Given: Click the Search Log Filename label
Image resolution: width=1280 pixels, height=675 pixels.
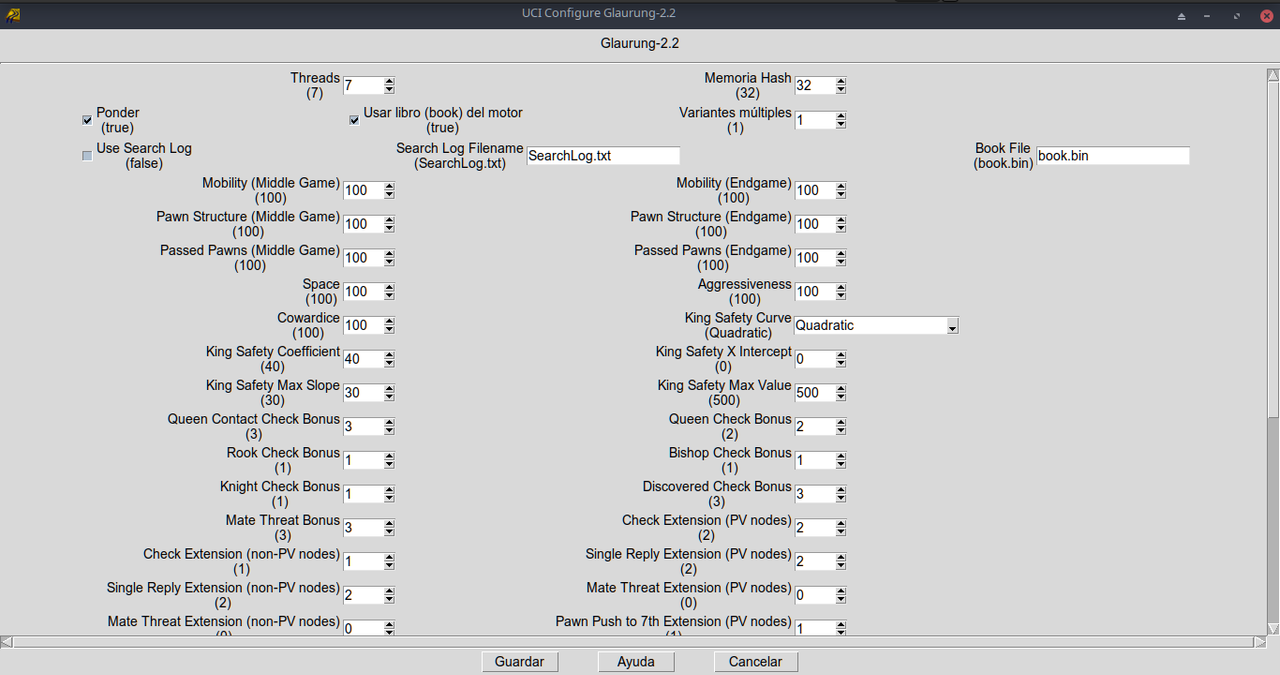Looking at the screenshot, I should pyautogui.click(x=460, y=155).
